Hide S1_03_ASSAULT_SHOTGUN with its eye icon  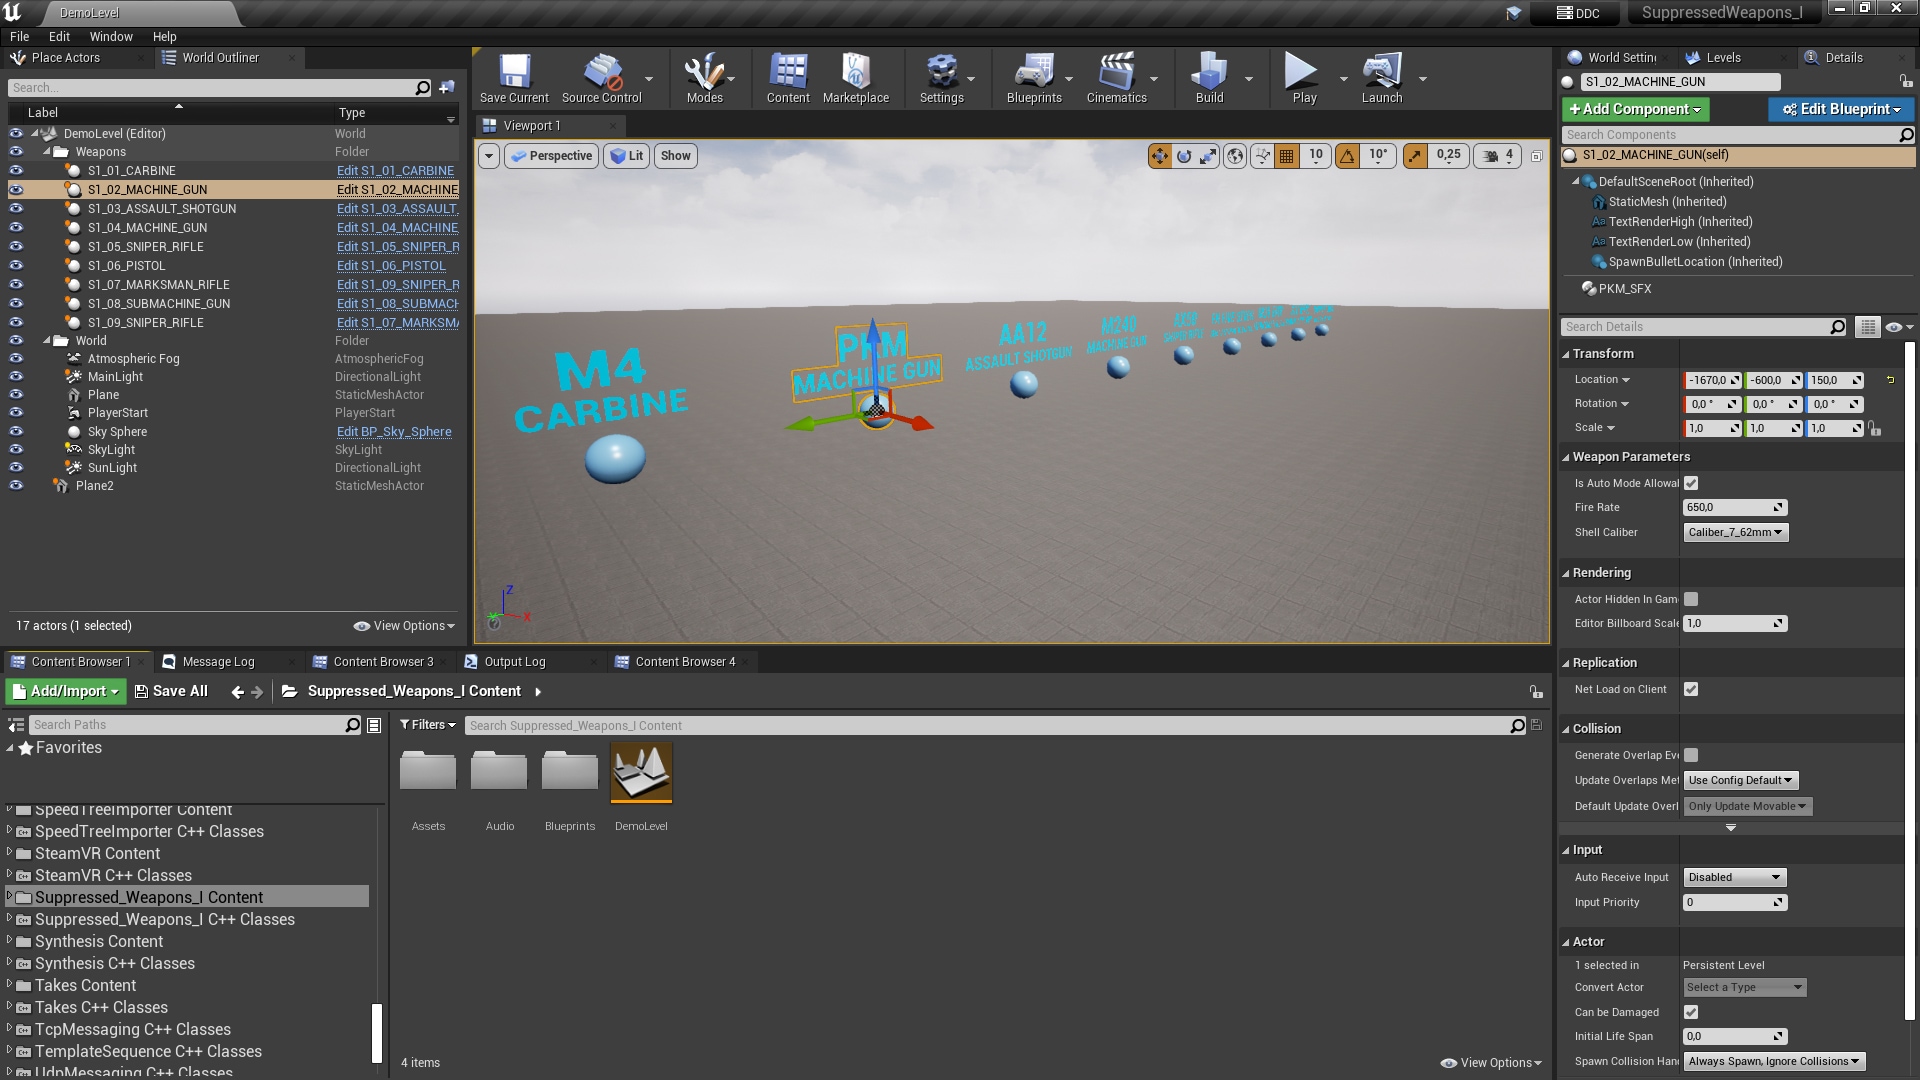[x=16, y=209]
